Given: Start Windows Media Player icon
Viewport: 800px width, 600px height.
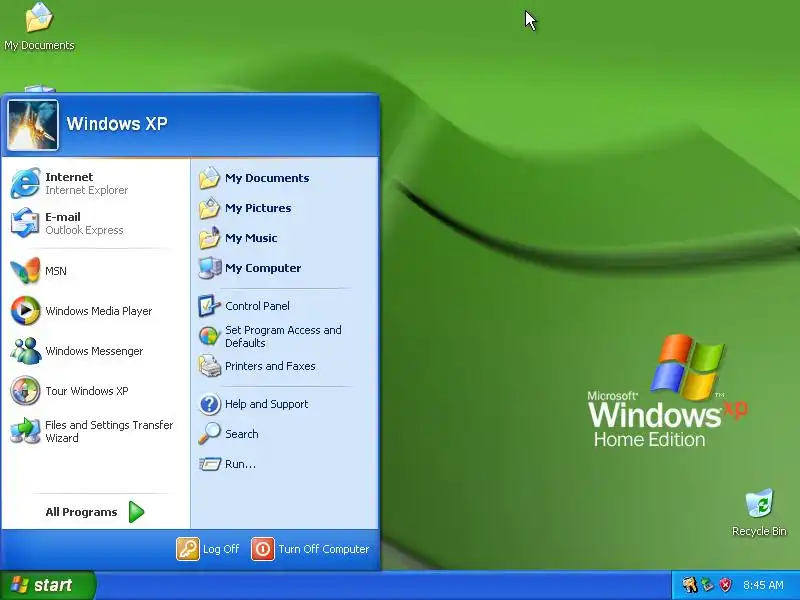Looking at the screenshot, I should click(x=25, y=311).
